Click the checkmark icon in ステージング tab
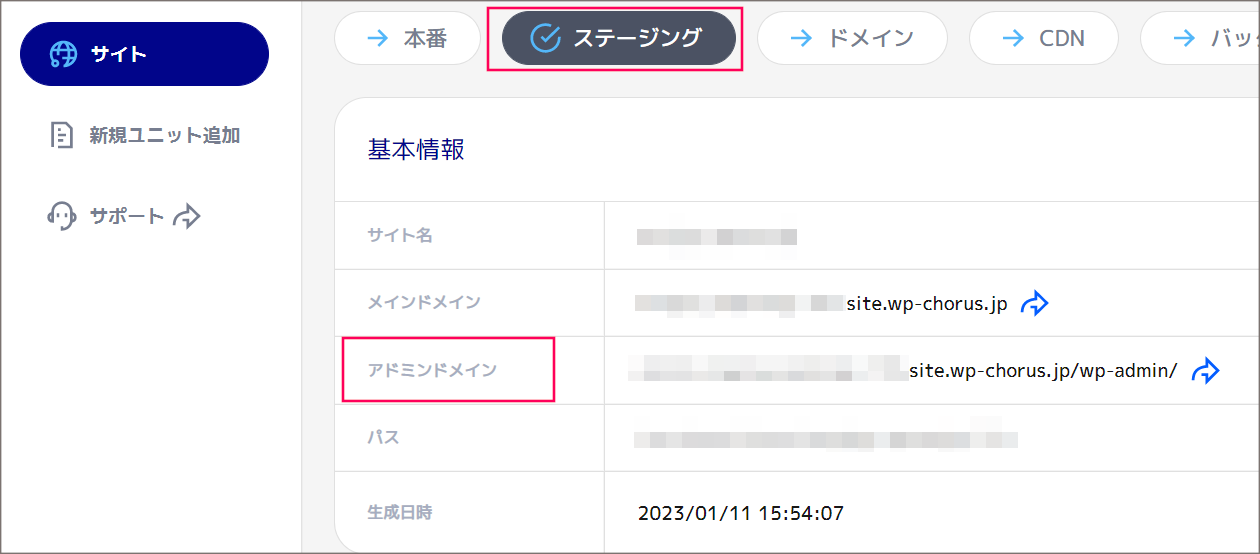The image size is (1260, 554). point(545,38)
